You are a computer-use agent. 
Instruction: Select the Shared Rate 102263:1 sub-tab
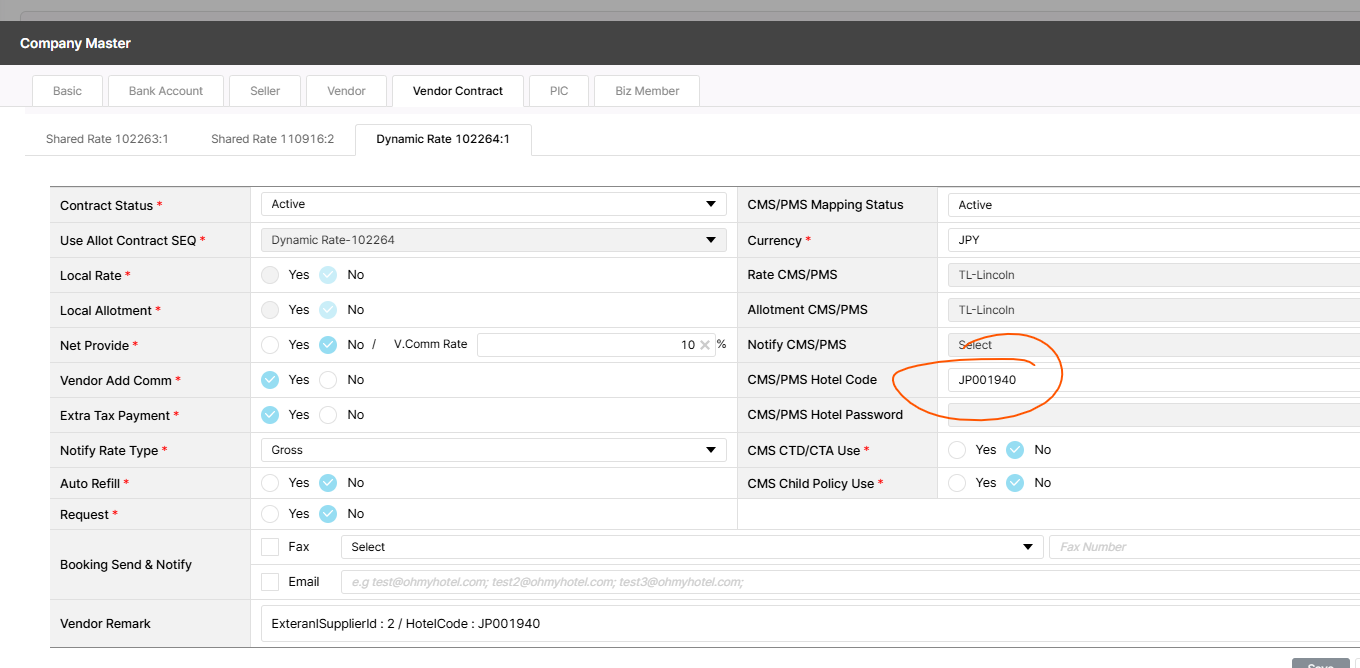coord(107,139)
